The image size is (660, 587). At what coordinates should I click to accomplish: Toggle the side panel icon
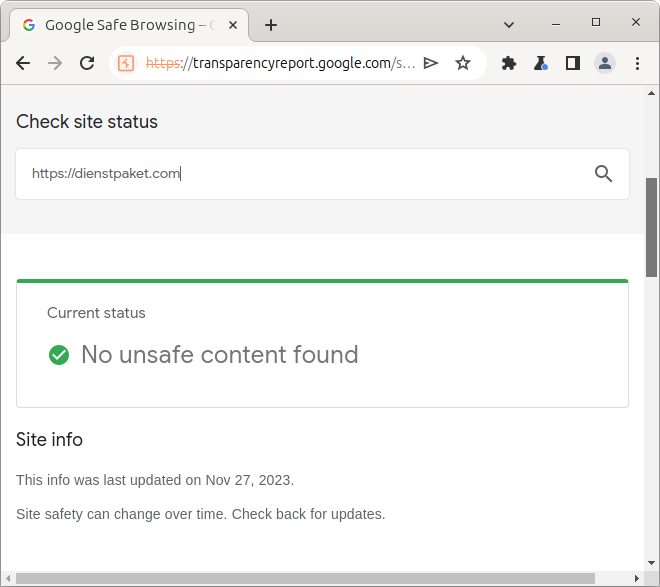tap(573, 63)
